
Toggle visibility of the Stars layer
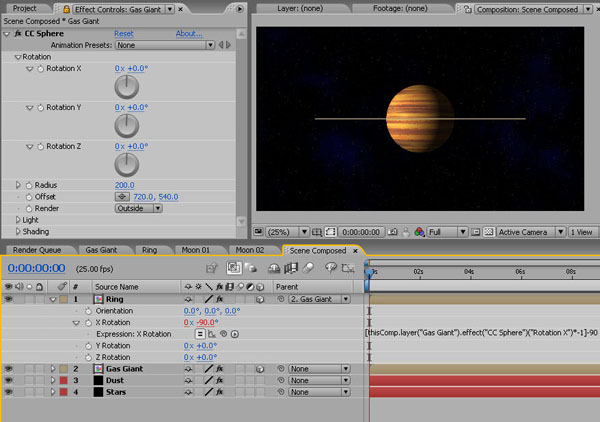coord(9,393)
